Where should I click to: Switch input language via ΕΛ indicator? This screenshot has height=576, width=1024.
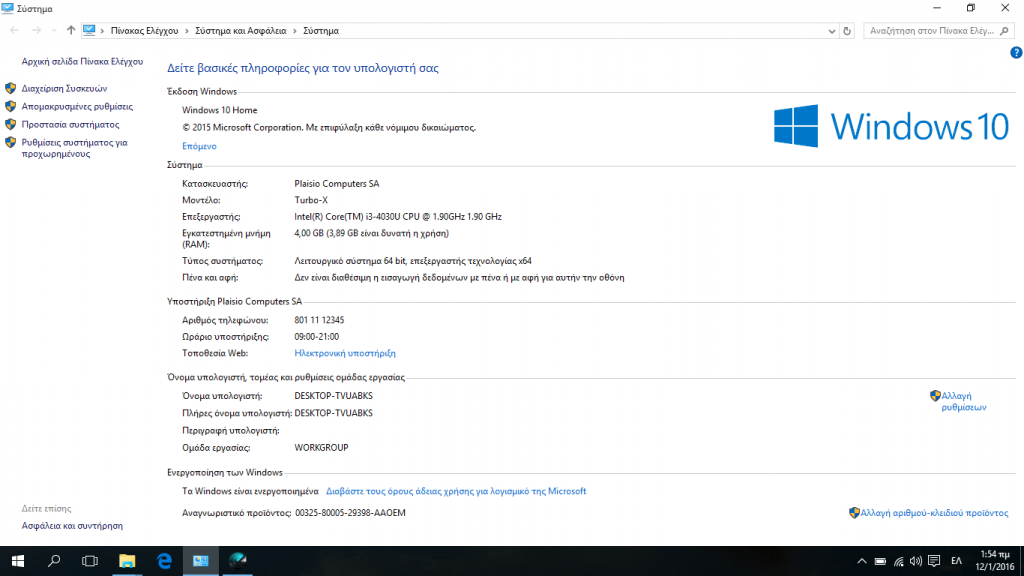(x=957, y=561)
